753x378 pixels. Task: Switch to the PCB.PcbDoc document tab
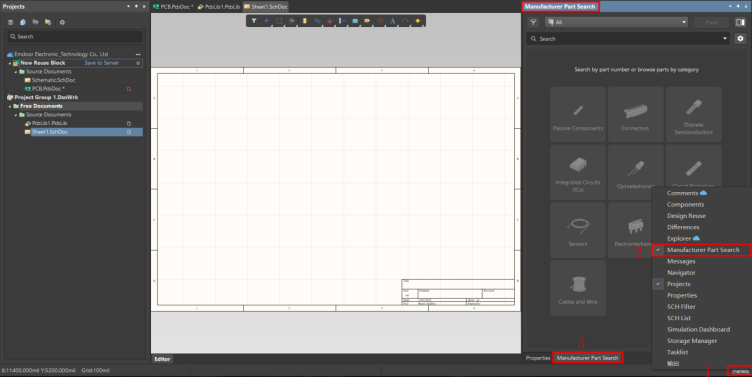[173, 7]
